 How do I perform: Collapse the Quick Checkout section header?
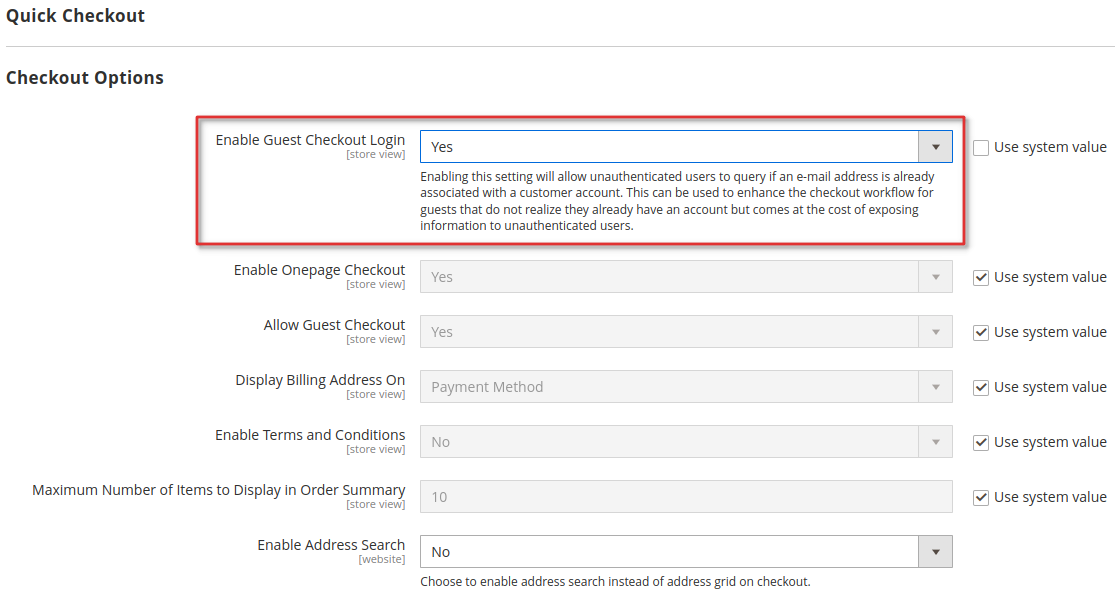tap(75, 16)
